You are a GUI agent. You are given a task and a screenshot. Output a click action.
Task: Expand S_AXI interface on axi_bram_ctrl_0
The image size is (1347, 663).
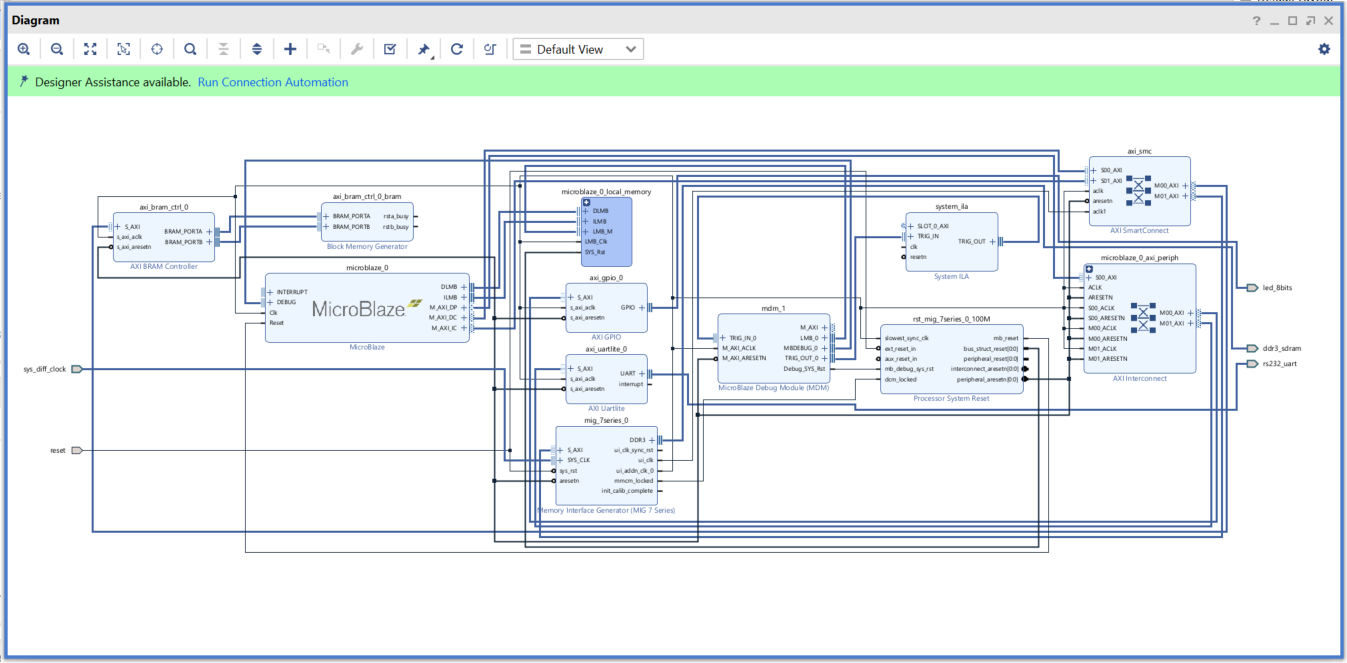[x=120, y=227]
